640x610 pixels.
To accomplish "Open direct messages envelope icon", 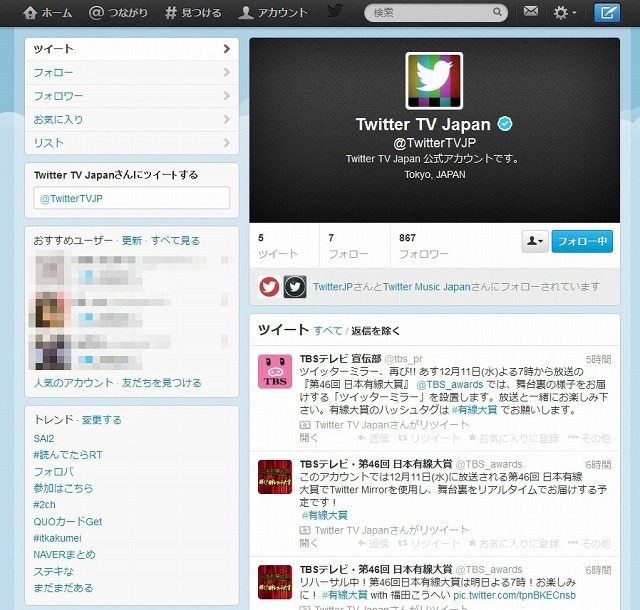I will [x=531, y=11].
